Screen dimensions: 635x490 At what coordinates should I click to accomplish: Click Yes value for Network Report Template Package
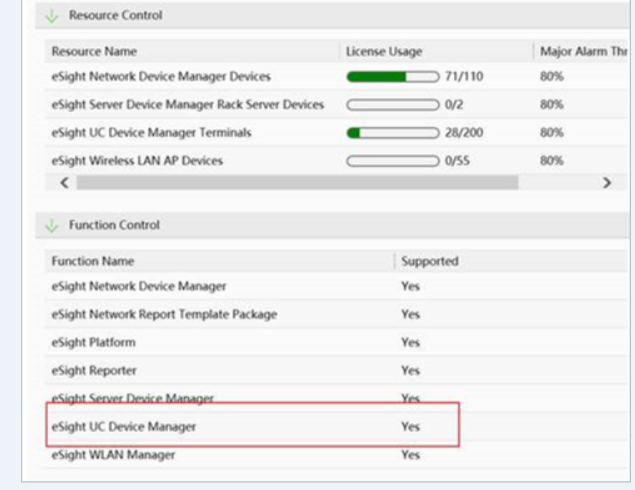pos(410,314)
